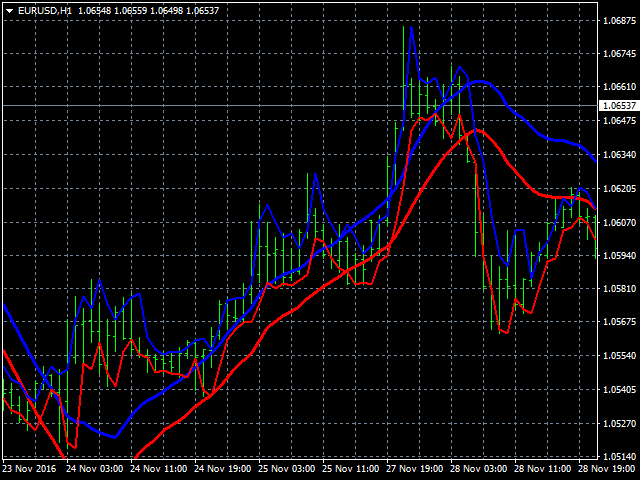Click the 24 Nov 11:00 time label
Viewport: 640px width, 480px height.
tap(158, 468)
